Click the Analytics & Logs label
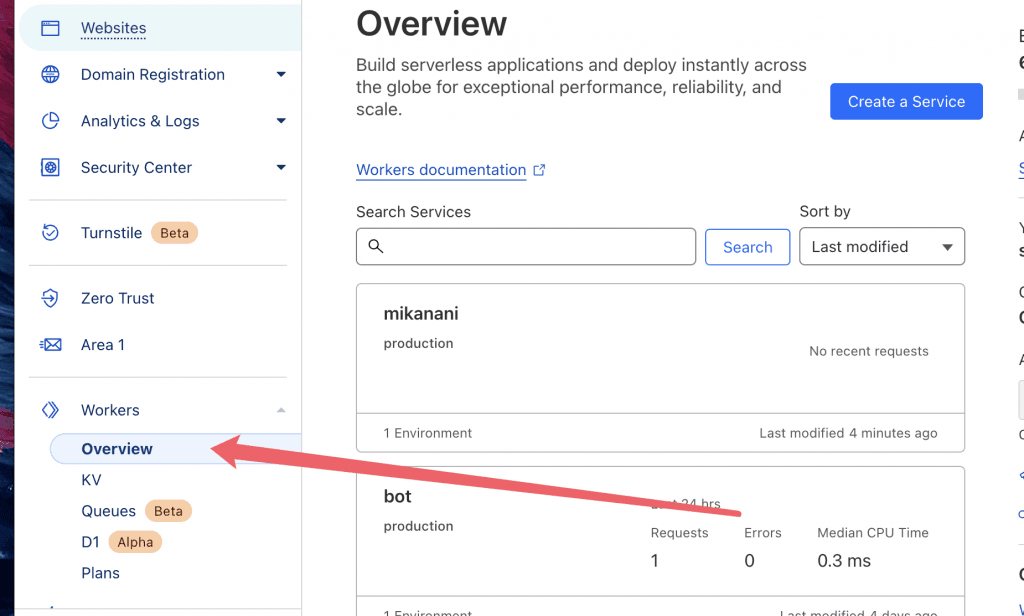1024x616 pixels. pyautogui.click(x=140, y=121)
